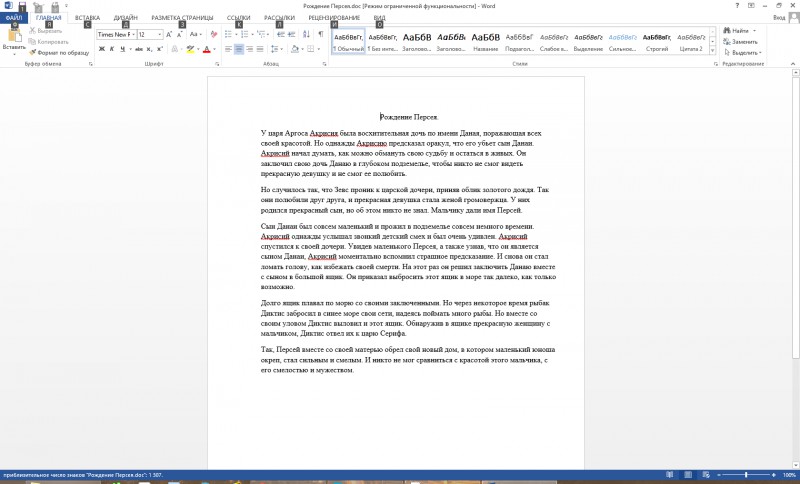This screenshot has width=800, height=484.
Task: Open the Paragraph (Абзац) dialog launcher
Action: tap(324, 64)
